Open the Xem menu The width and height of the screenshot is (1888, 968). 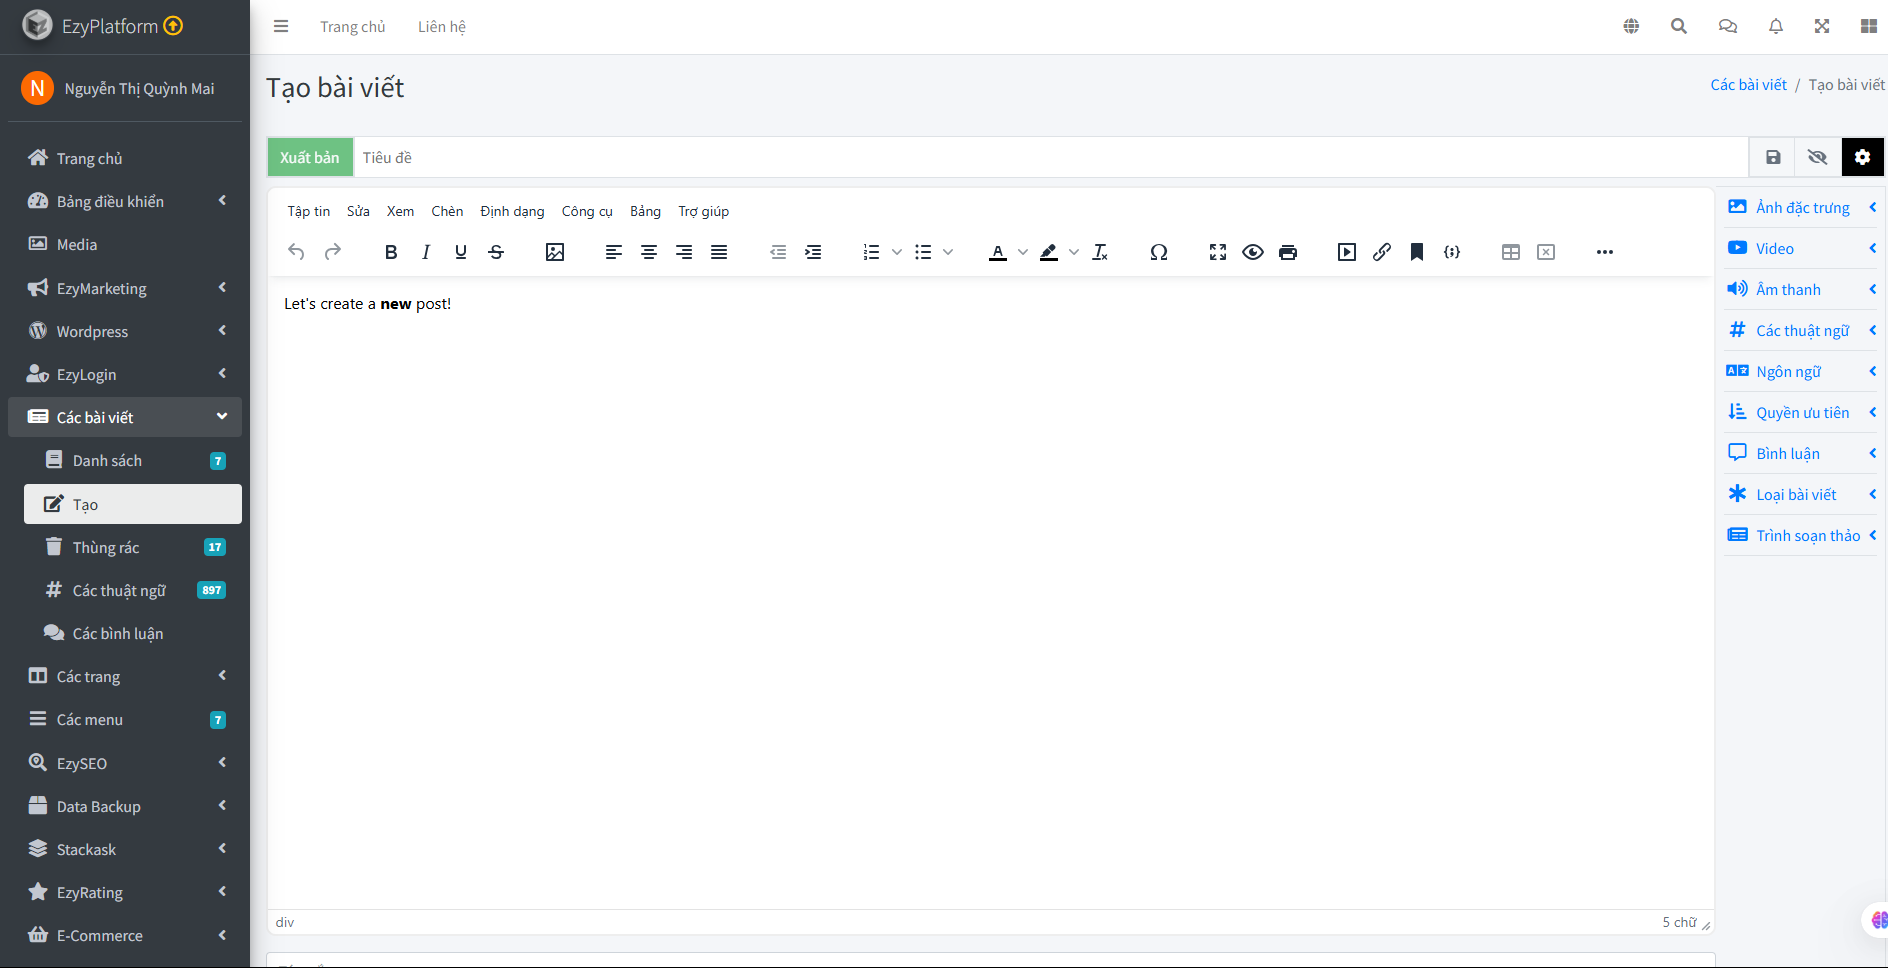400,211
